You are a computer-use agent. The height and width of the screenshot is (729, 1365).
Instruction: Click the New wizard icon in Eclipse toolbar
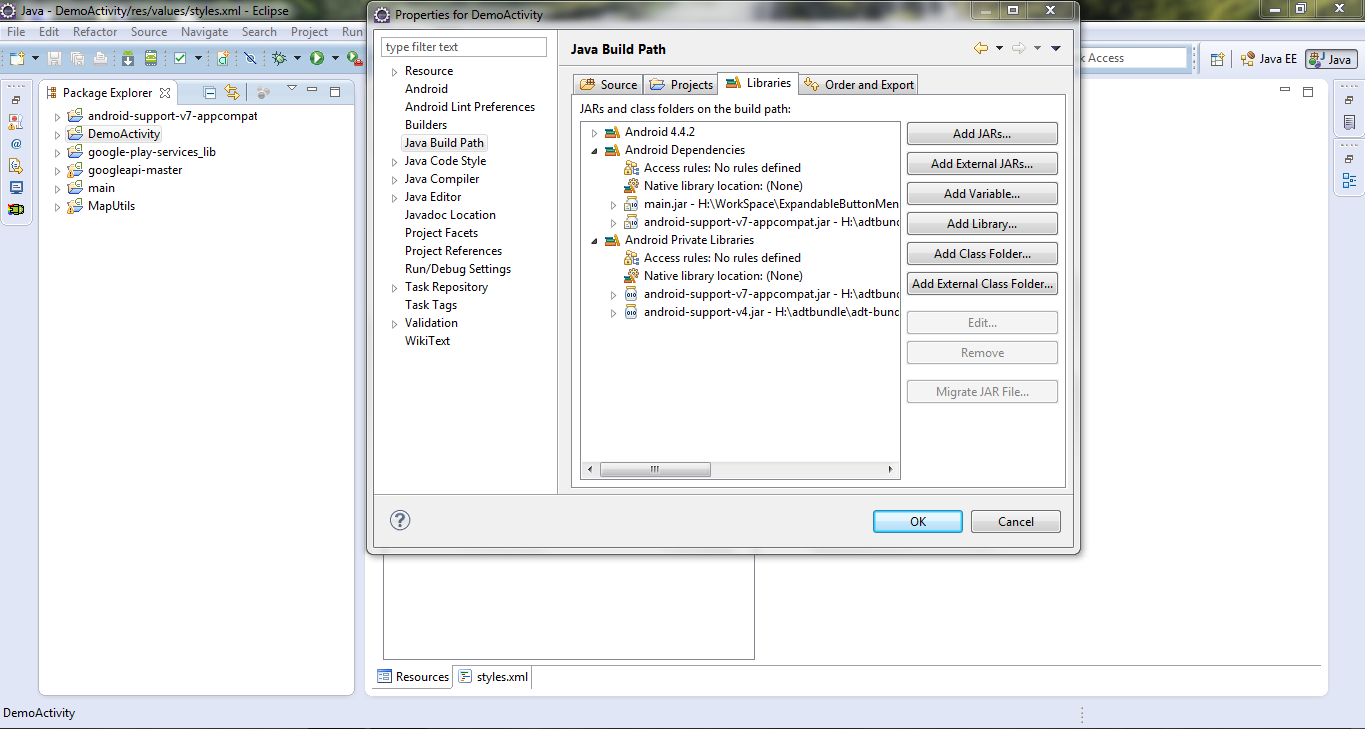click(x=17, y=58)
